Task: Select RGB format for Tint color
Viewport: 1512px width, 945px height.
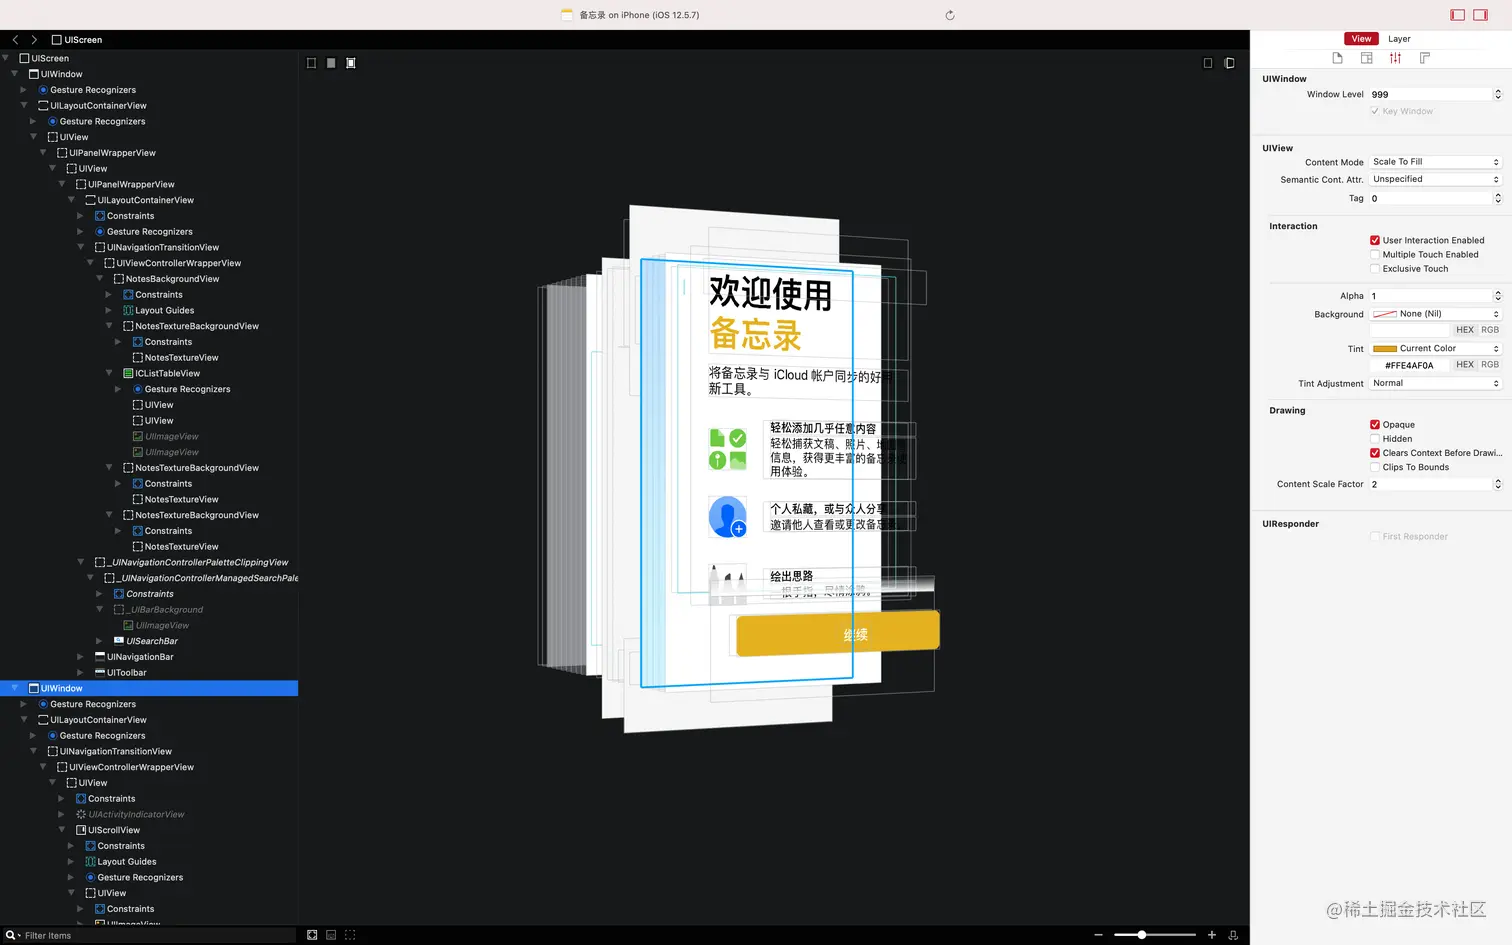Action: click(x=1490, y=365)
